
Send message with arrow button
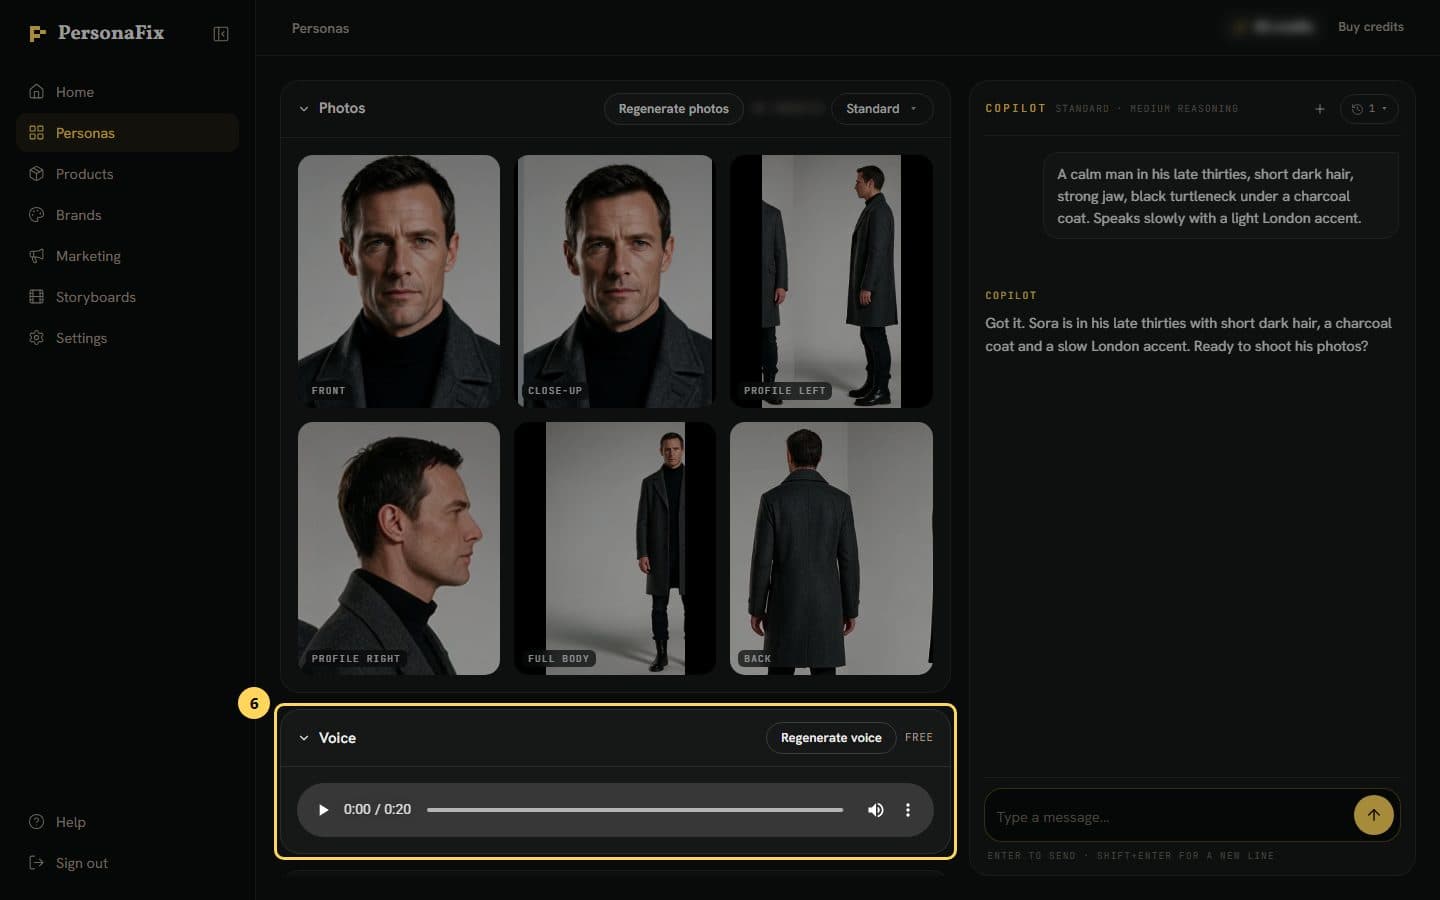[x=1374, y=815]
